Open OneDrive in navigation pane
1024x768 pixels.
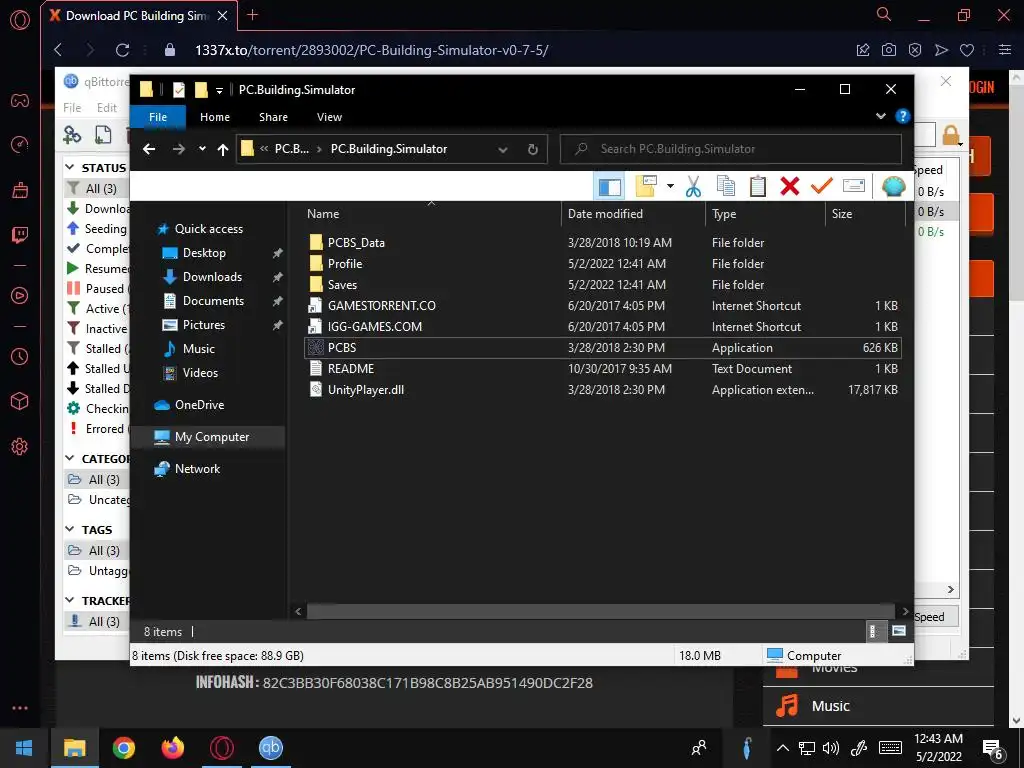[199, 405]
